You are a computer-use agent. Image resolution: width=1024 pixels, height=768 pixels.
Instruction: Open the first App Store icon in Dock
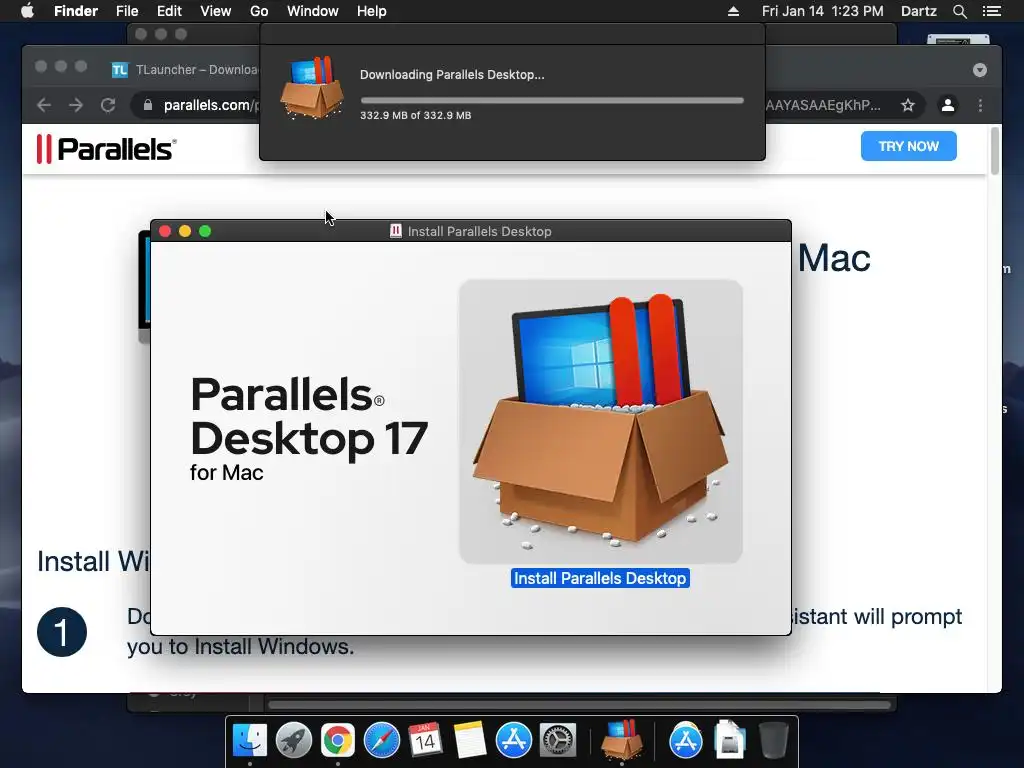pos(513,740)
